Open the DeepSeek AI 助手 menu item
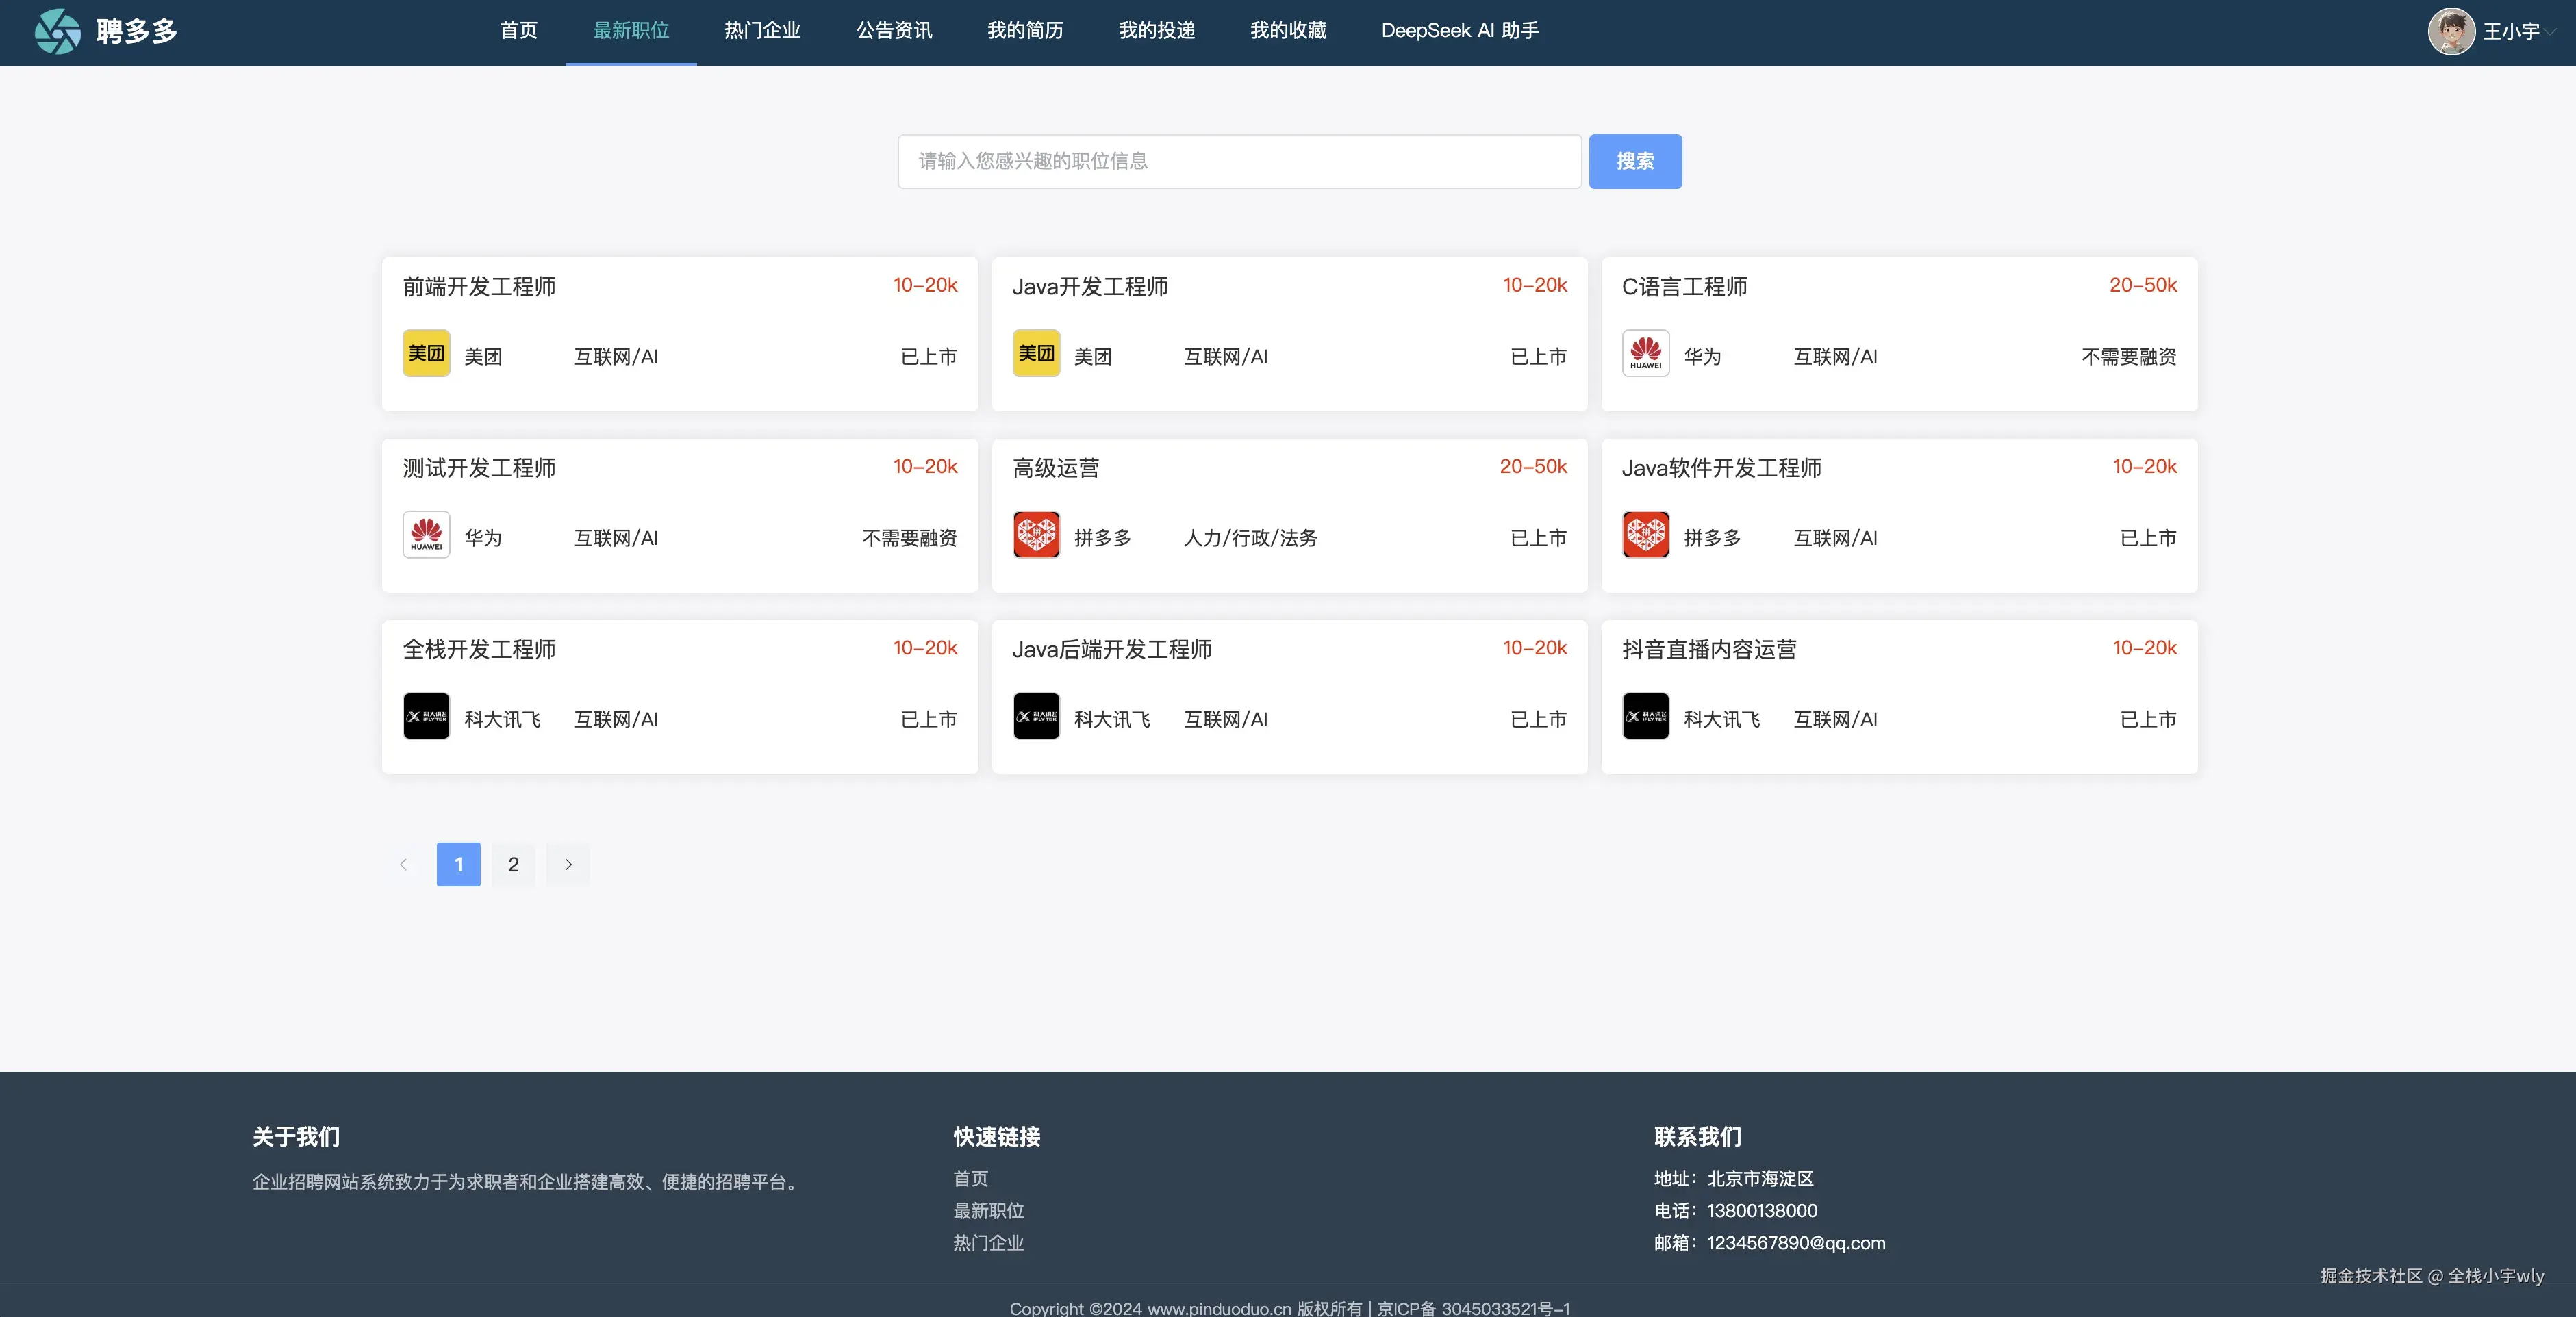Viewport: 2576px width, 1317px height. [1459, 31]
